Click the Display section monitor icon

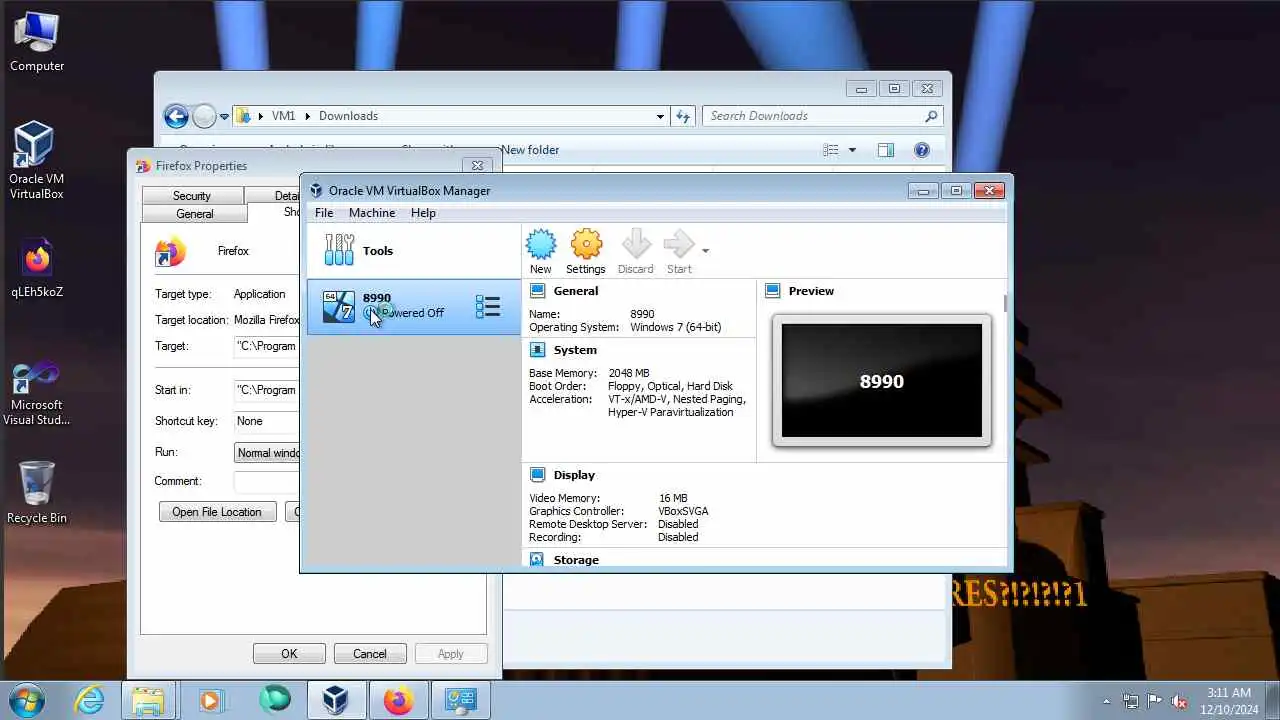pyautogui.click(x=537, y=475)
